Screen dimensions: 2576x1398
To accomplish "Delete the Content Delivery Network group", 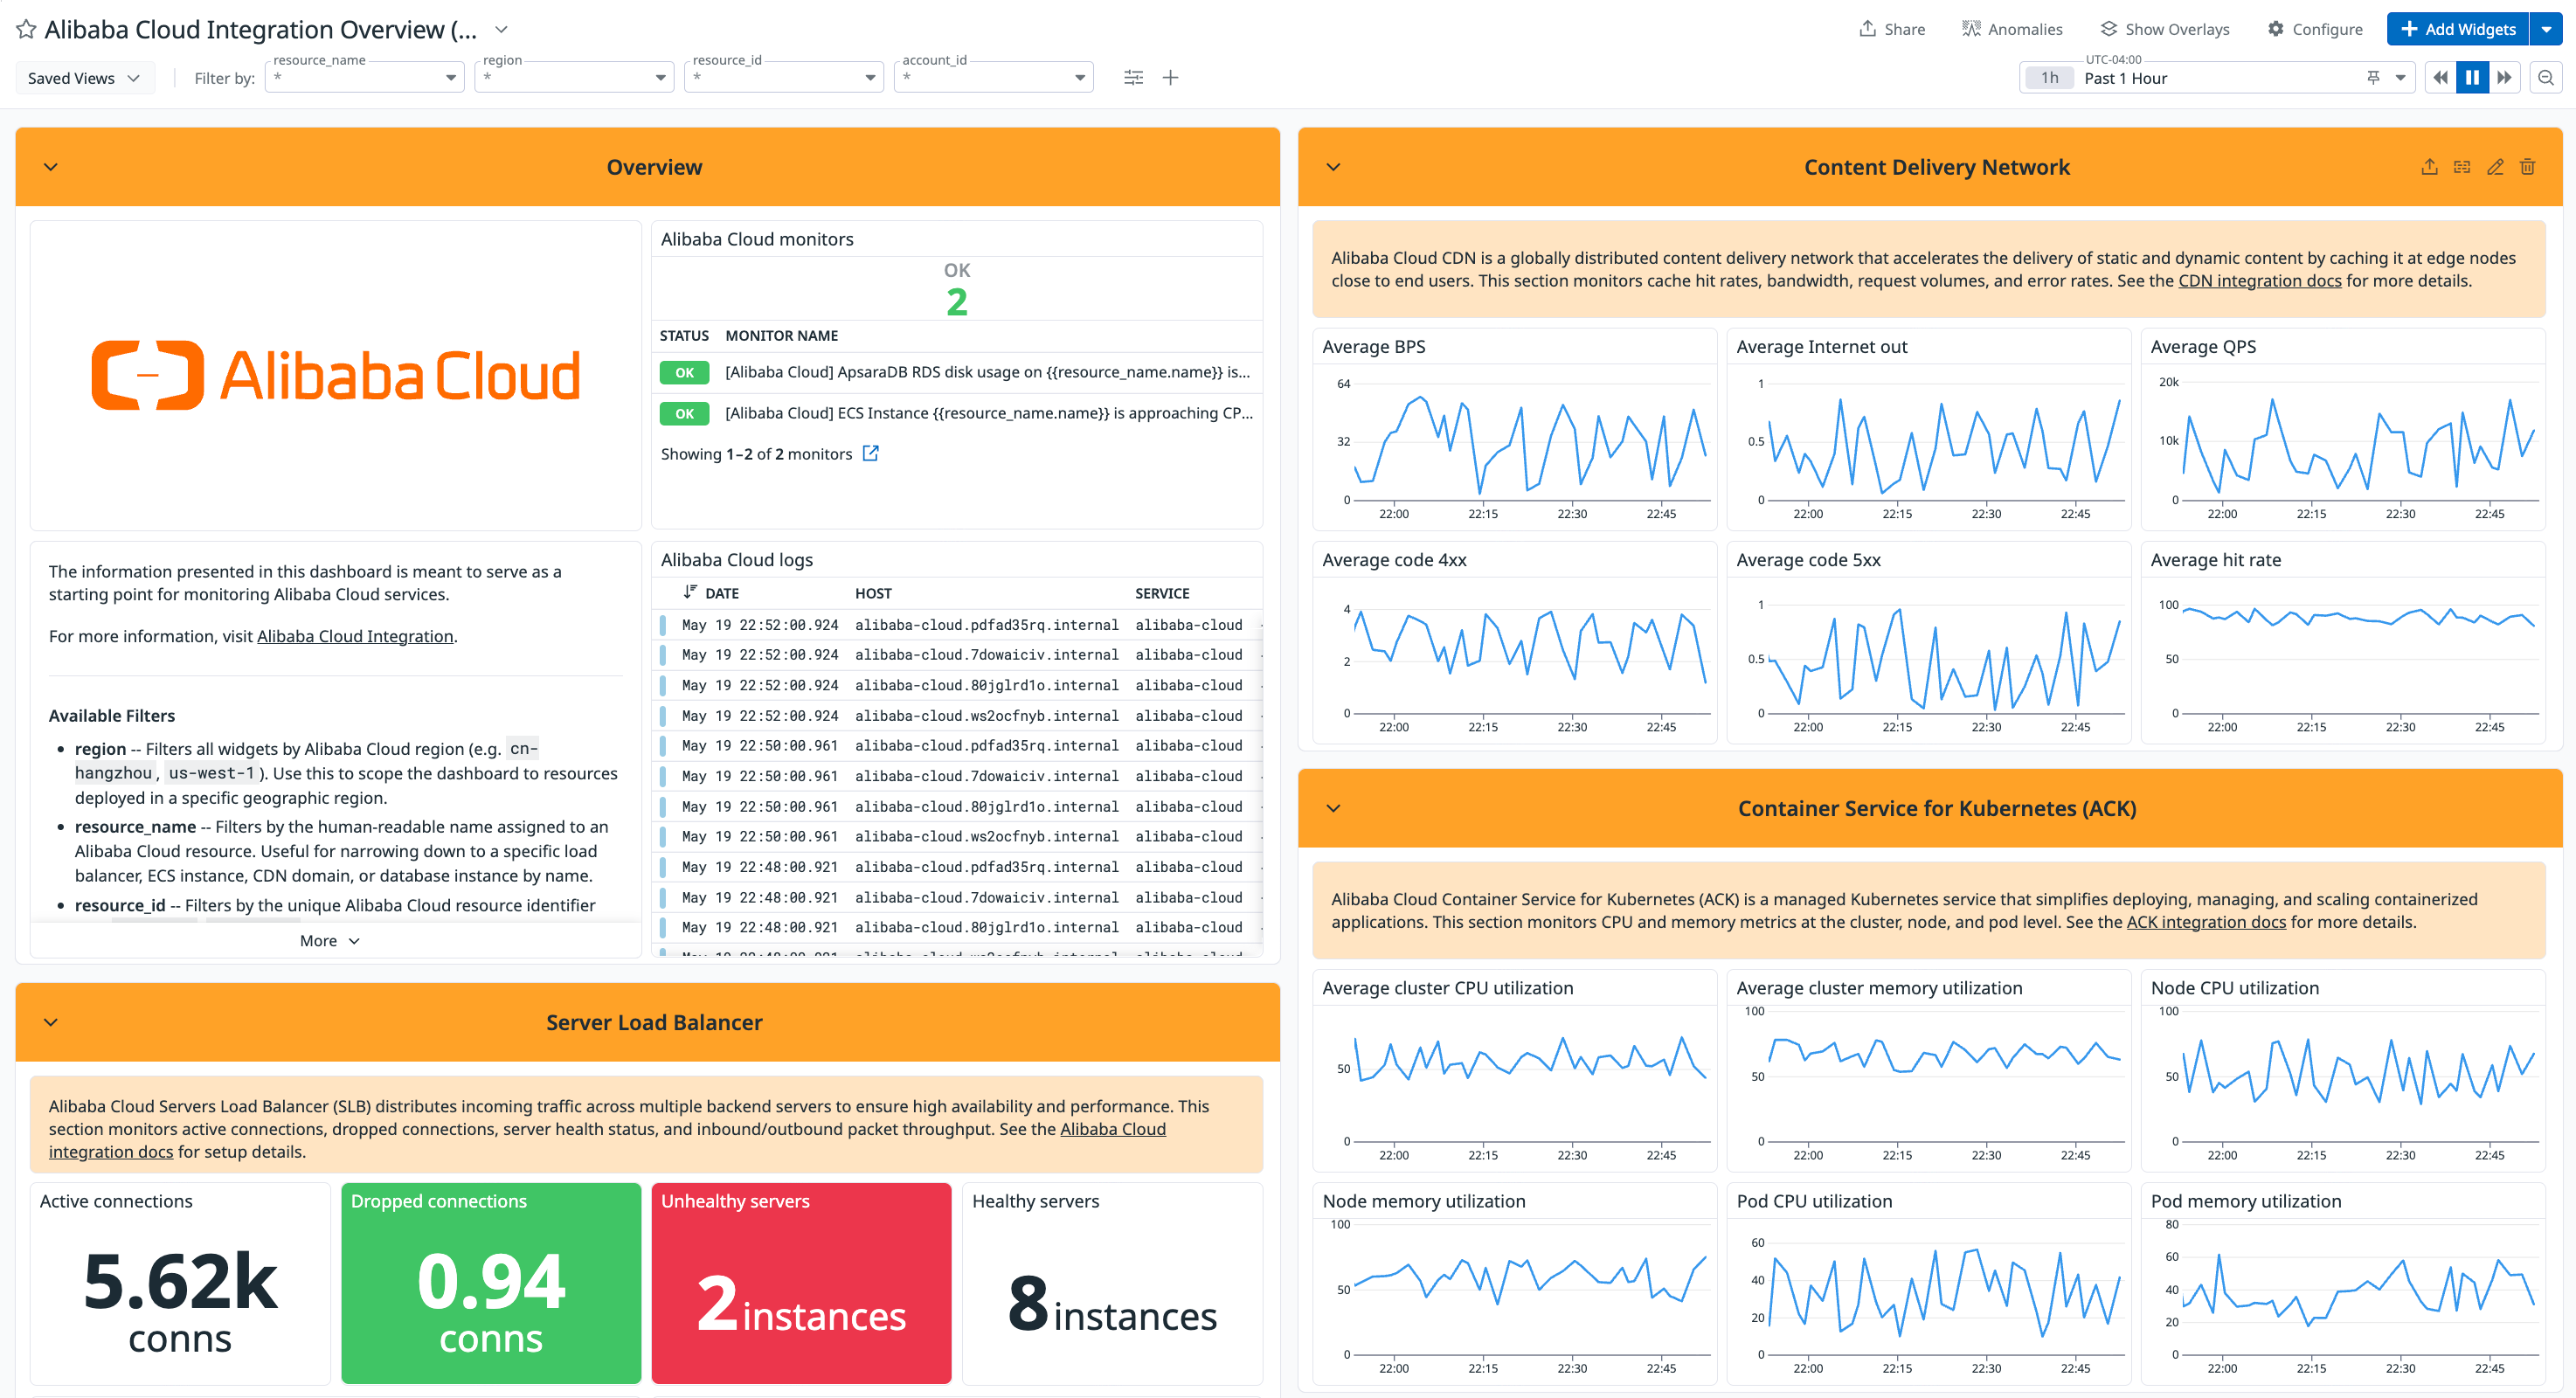I will pos(2527,167).
